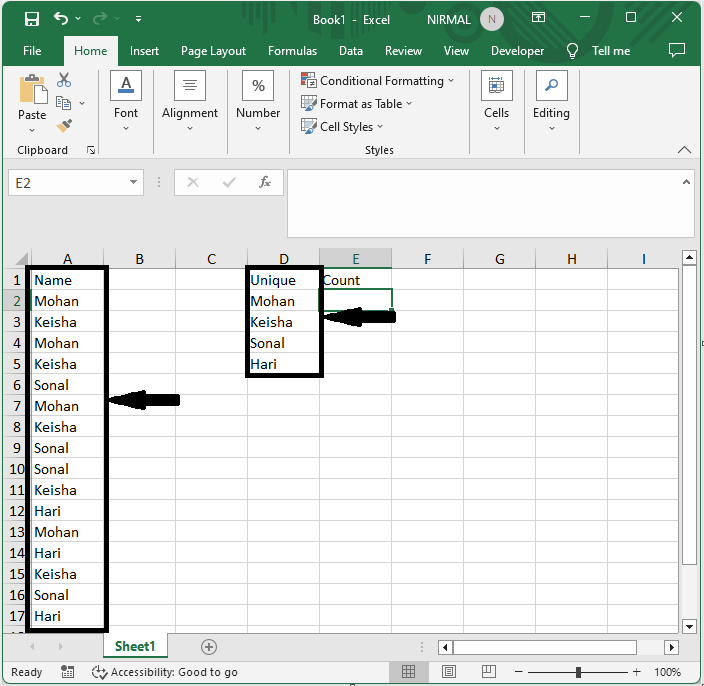Open the Developer tab
This screenshot has height=686, width=704.
tap(517, 51)
